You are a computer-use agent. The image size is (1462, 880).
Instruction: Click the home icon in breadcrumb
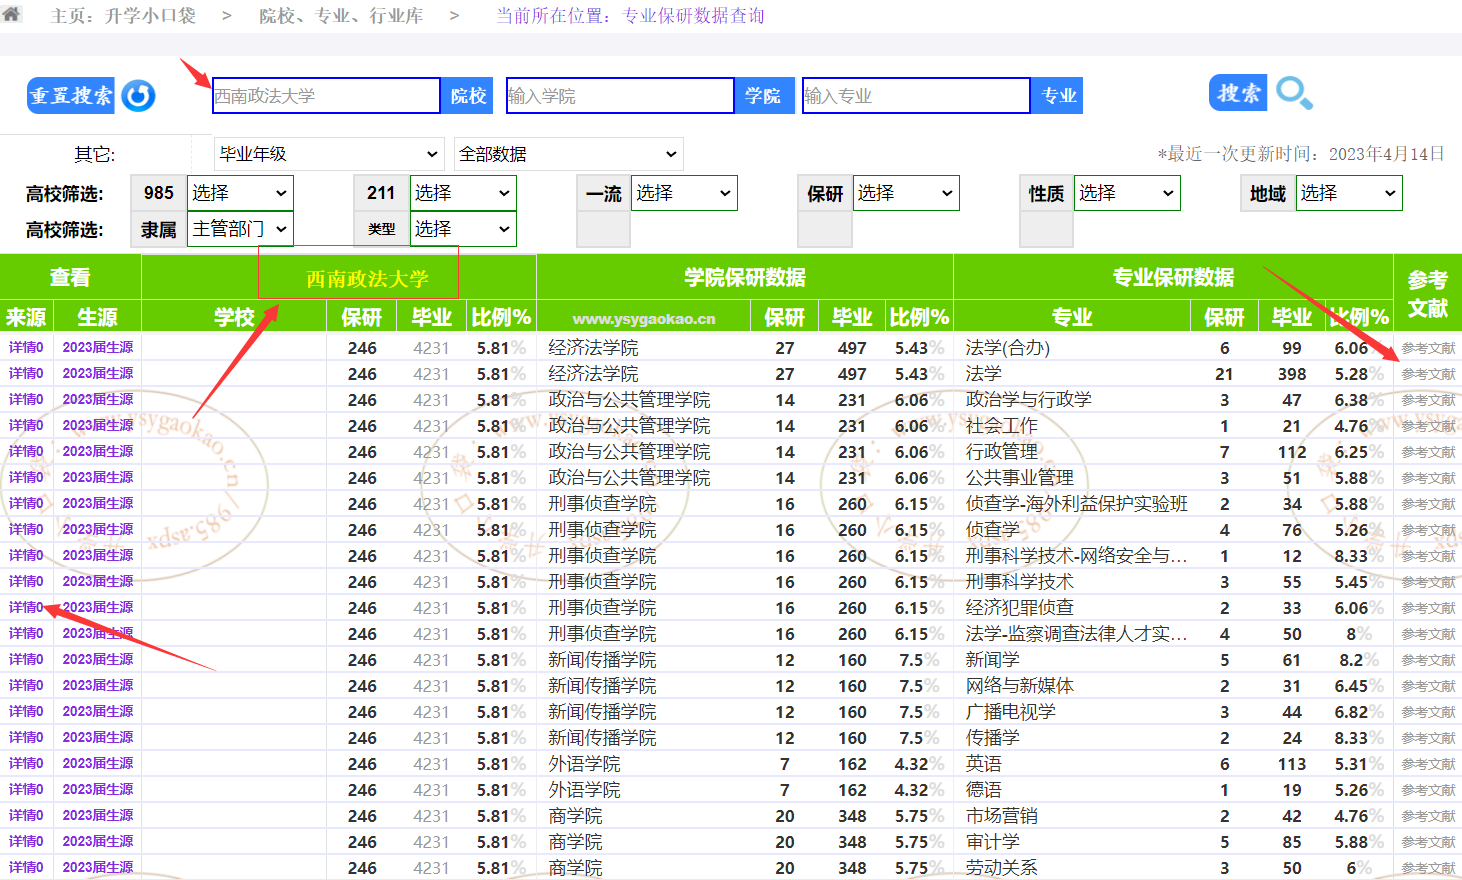(x=11, y=15)
